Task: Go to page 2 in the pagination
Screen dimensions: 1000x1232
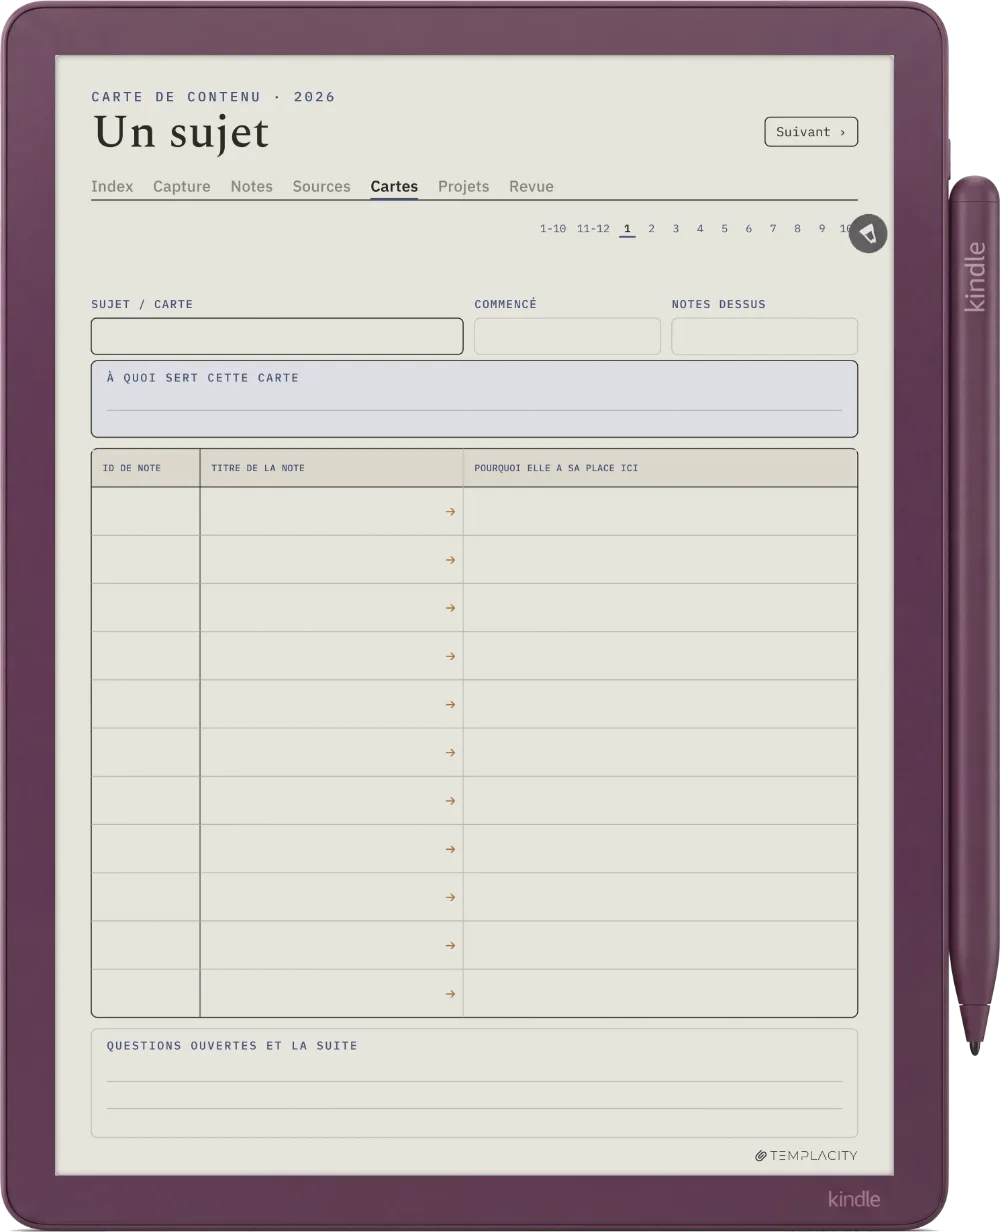Action: pyautogui.click(x=651, y=229)
